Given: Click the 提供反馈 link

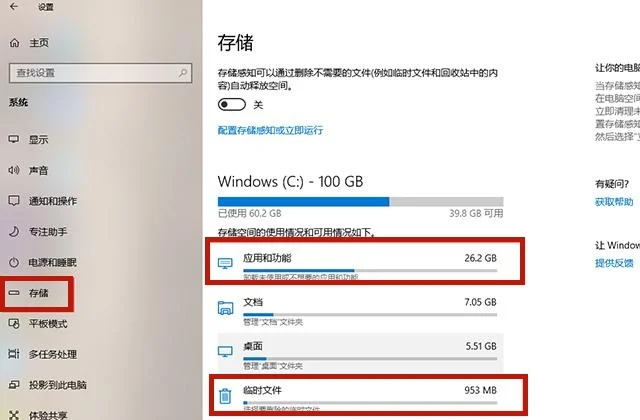Looking at the screenshot, I should [x=614, y=263].
